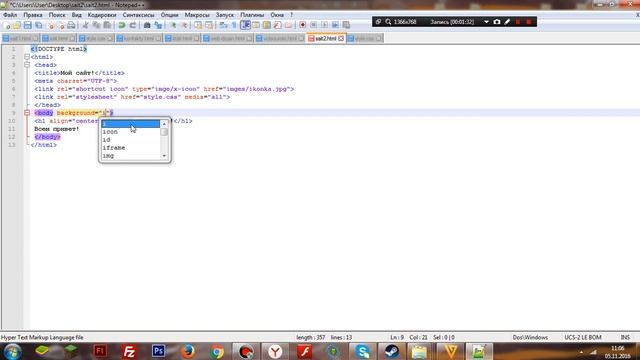Image resolution: width=640 pixels, height=360 pixels.
Task: Switch to the sait2.html tab
Action: [x=326, y=38]
